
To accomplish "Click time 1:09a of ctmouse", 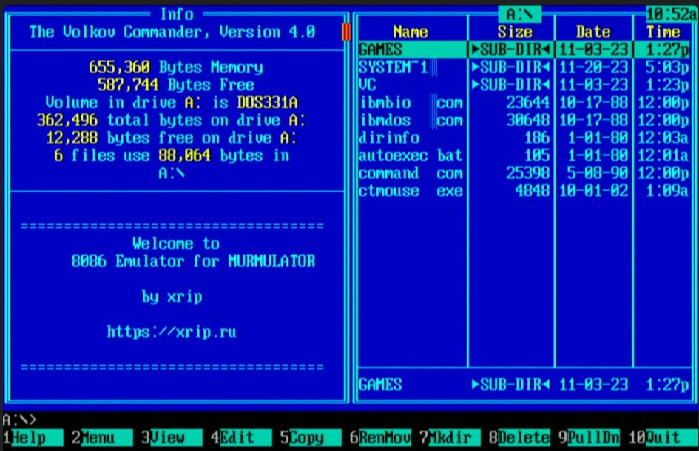I will tap(667, 191).
